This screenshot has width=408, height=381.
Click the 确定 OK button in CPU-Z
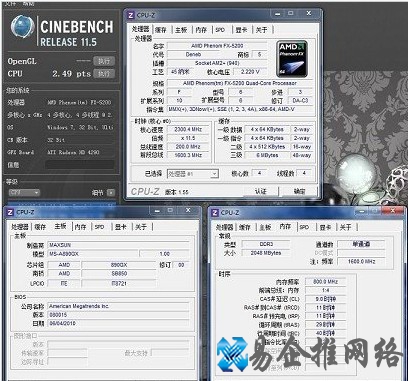299,191
